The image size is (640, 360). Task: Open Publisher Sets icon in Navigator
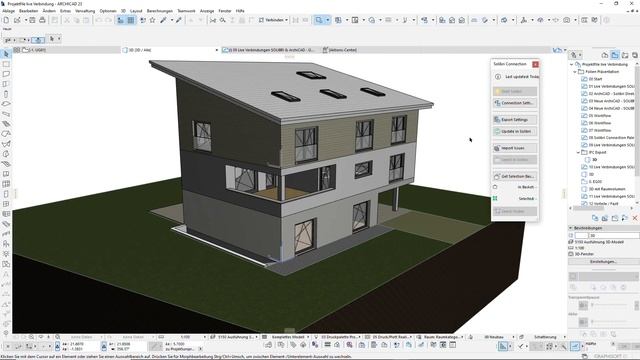635,55
